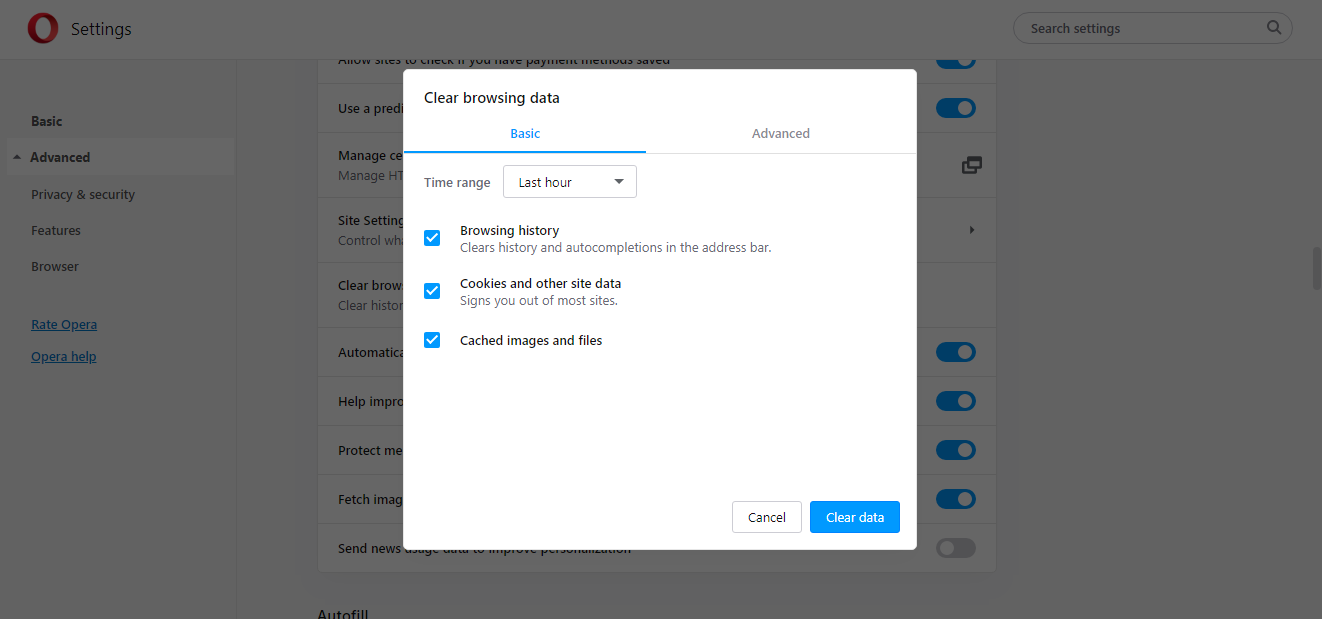The width and height of the screenshot is (1322, 619).
Task: Open the manage certificates external window icon
Action: (971, 165)
